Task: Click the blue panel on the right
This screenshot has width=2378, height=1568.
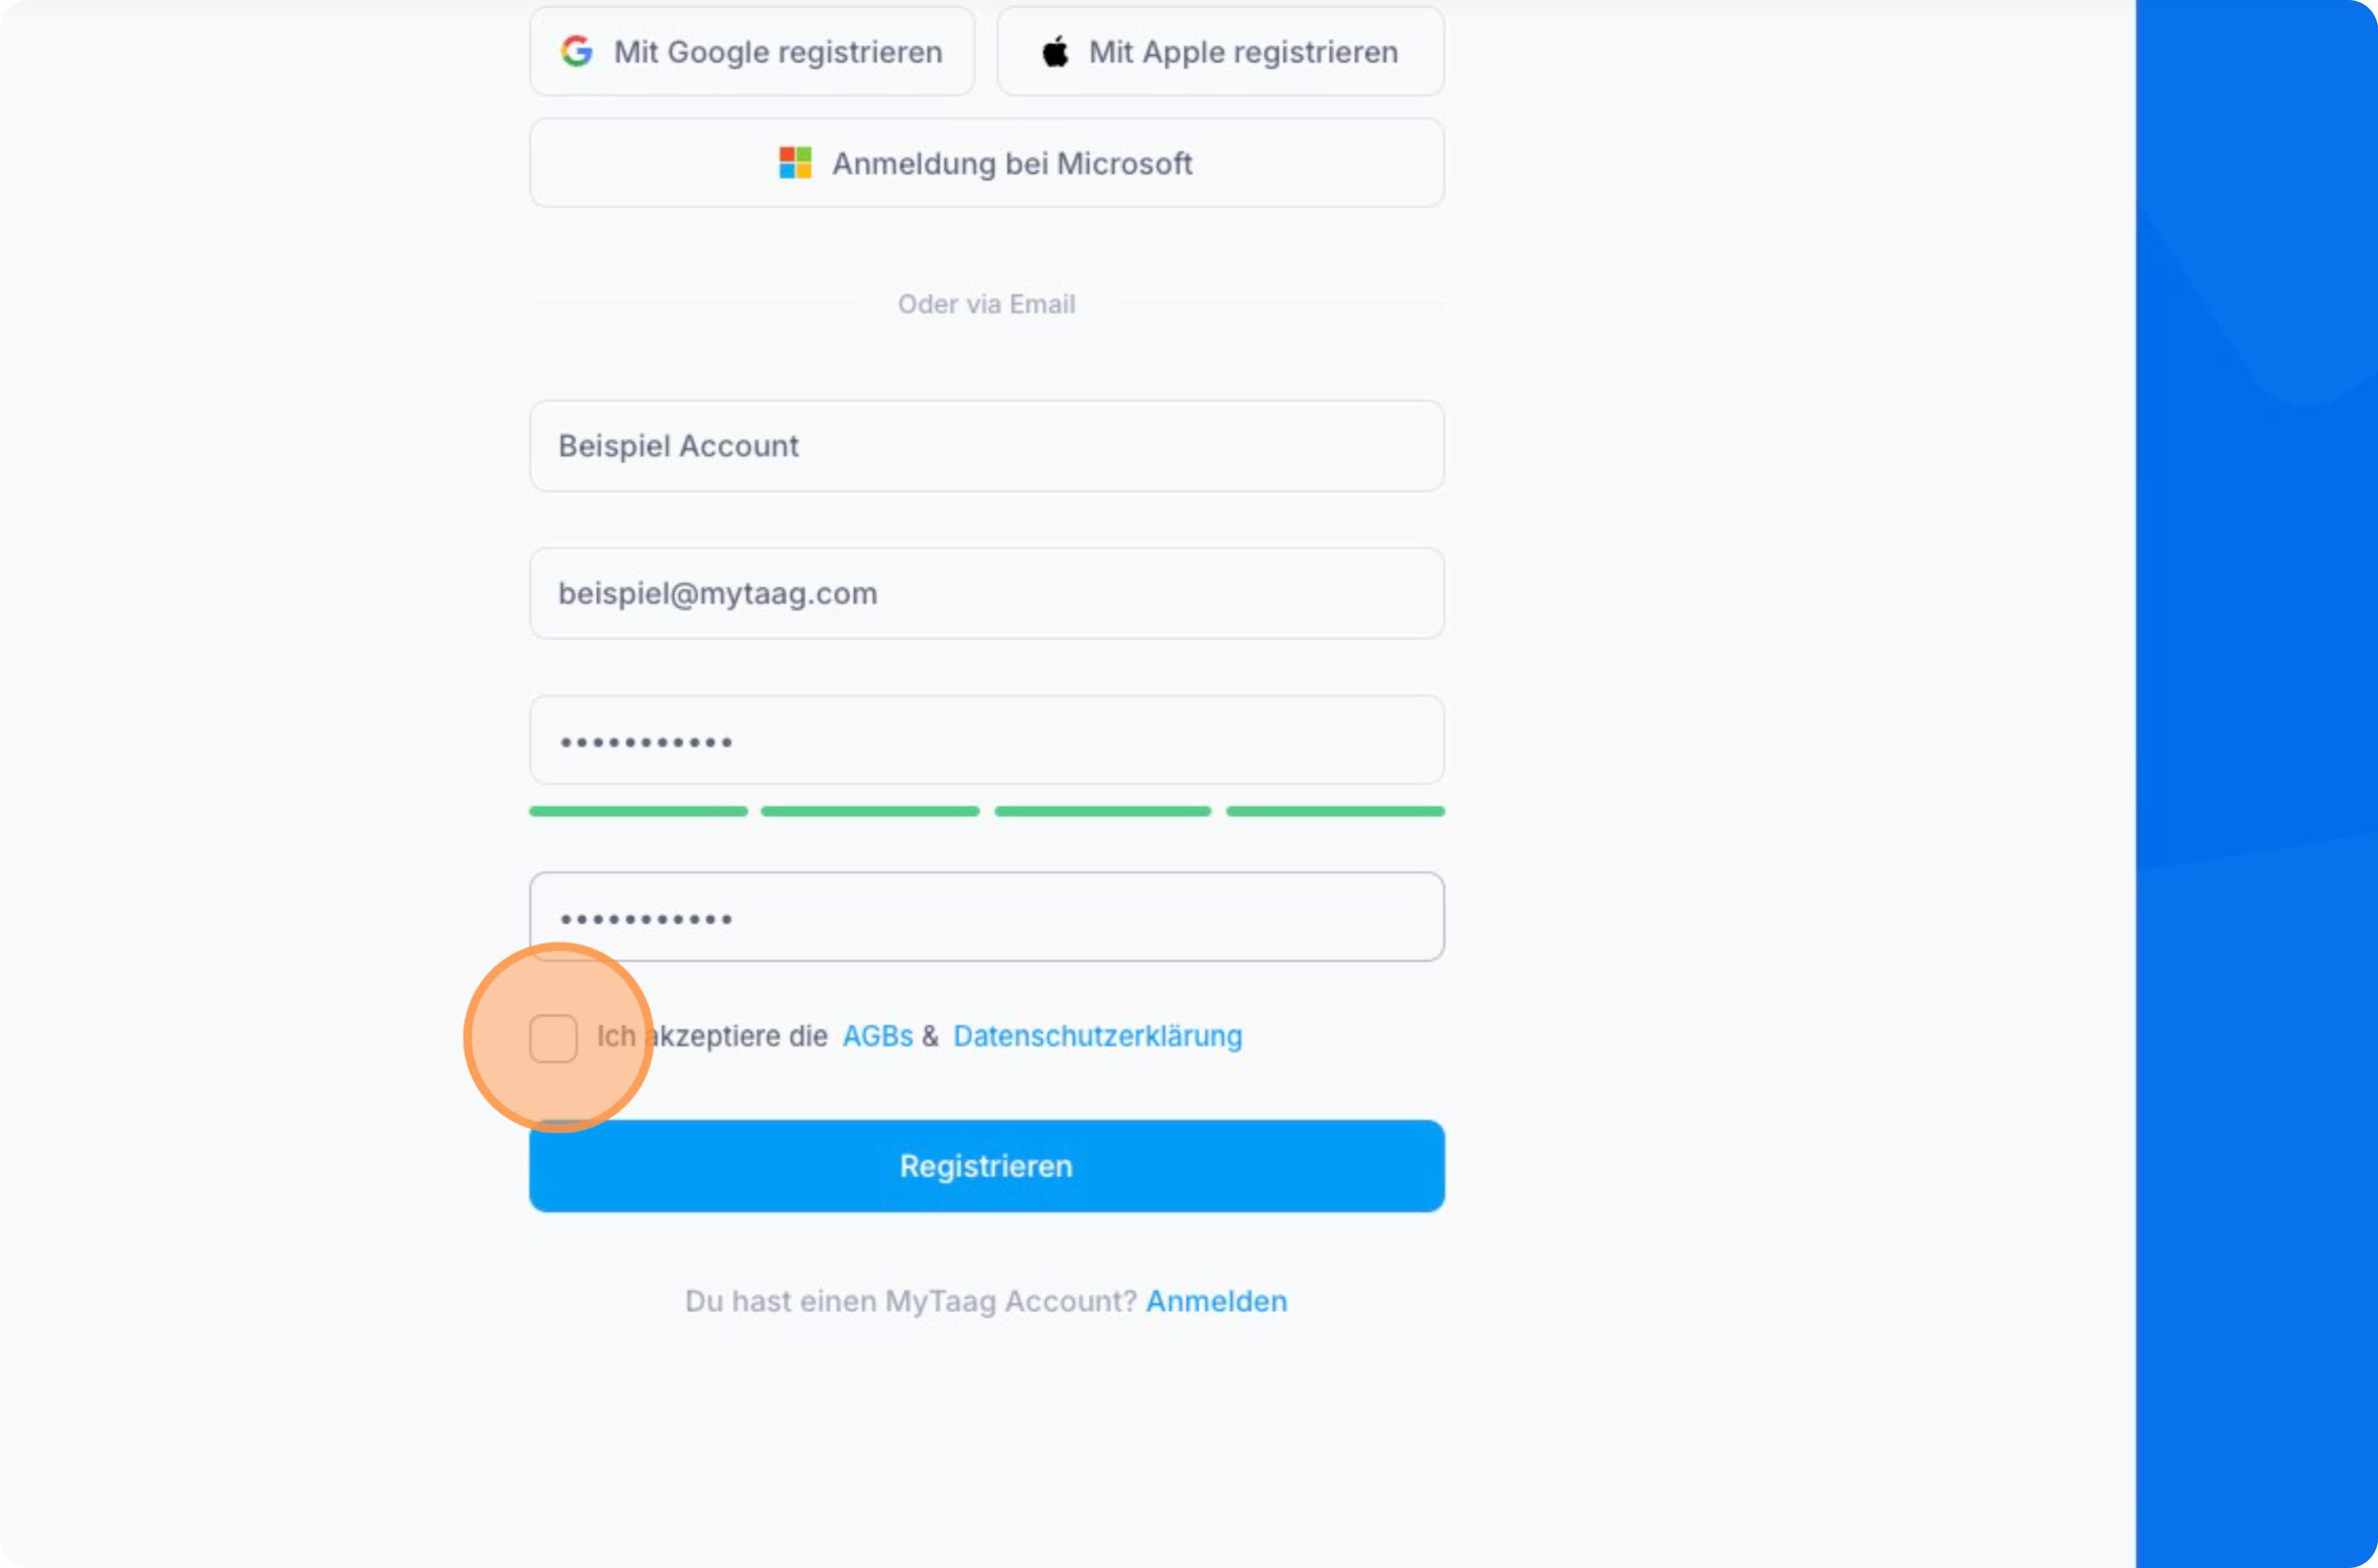Action: click(2256, 784)
